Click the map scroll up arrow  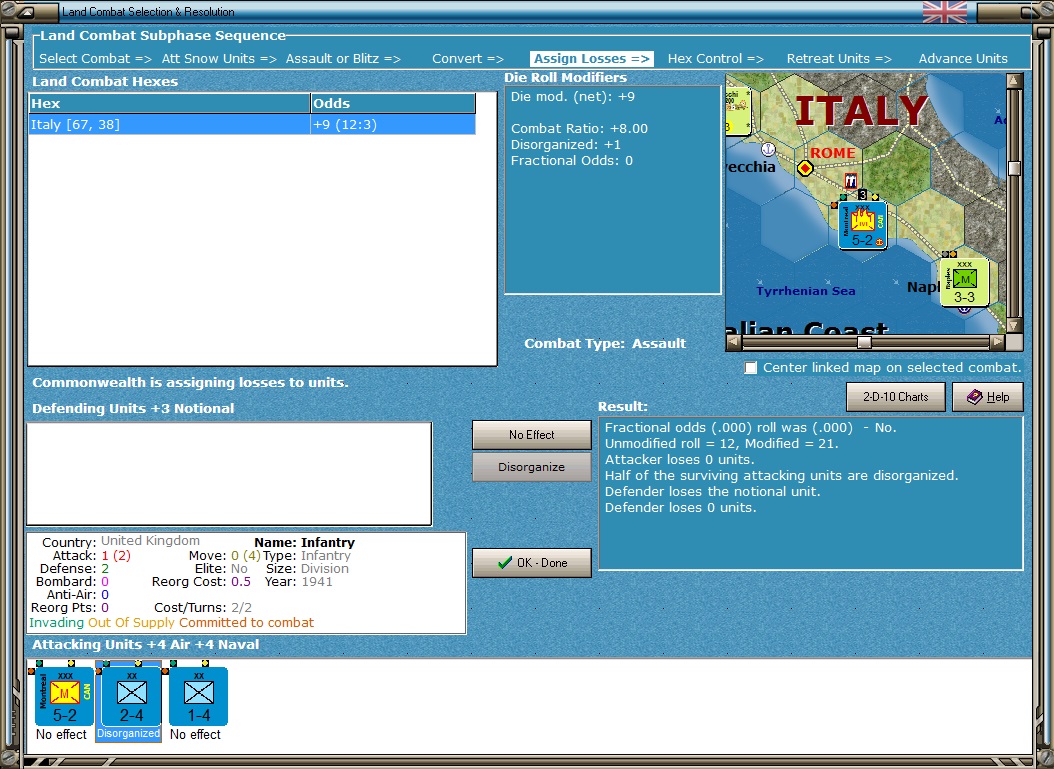point(1014,81)
